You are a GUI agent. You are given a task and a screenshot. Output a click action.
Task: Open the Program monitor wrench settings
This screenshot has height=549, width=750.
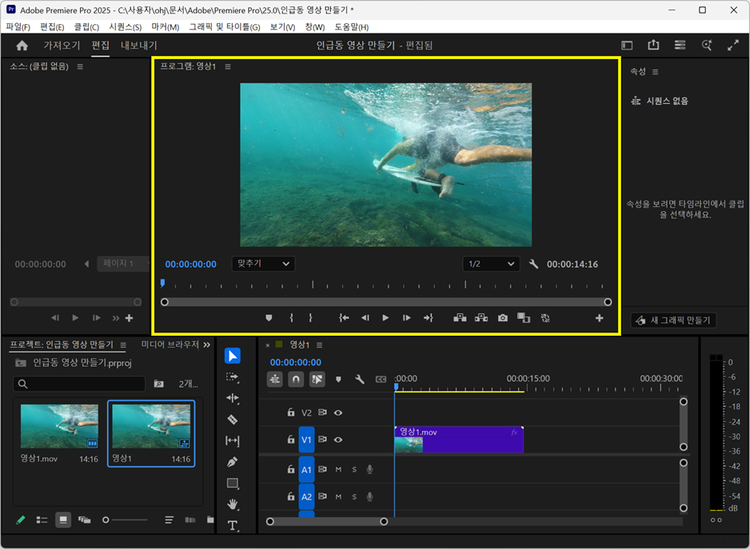[534, 264]
